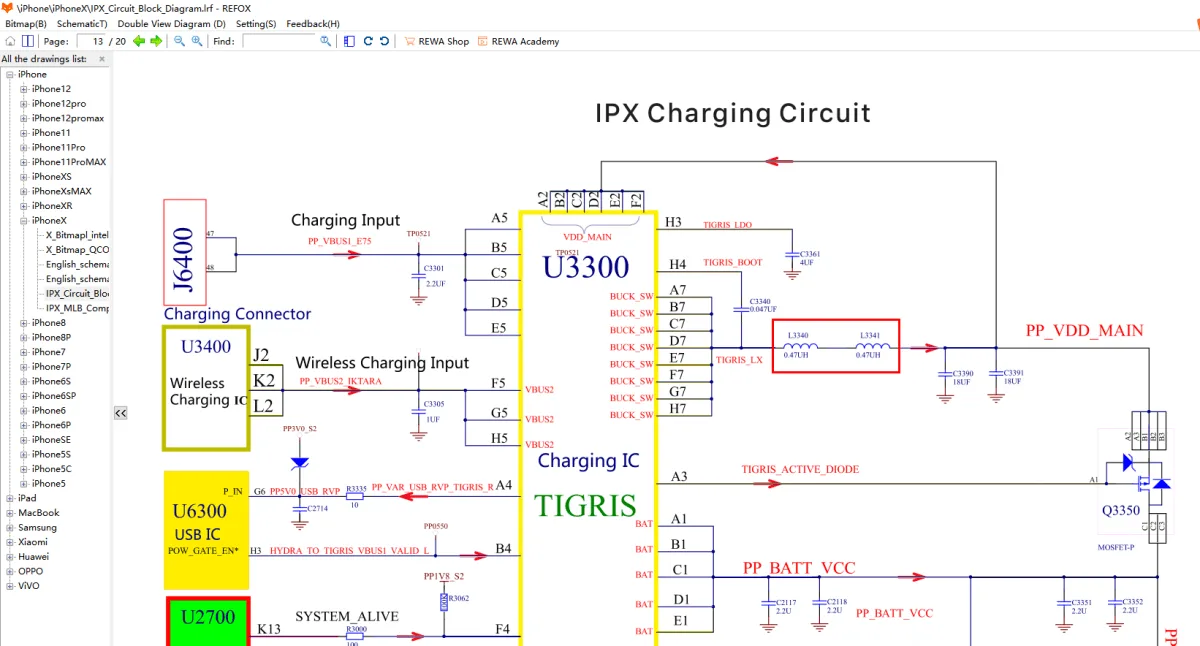Open the REWA Shop link
Image resolution: width=1200 pixels, height=646 pixels.
click(x=437, y=41)
